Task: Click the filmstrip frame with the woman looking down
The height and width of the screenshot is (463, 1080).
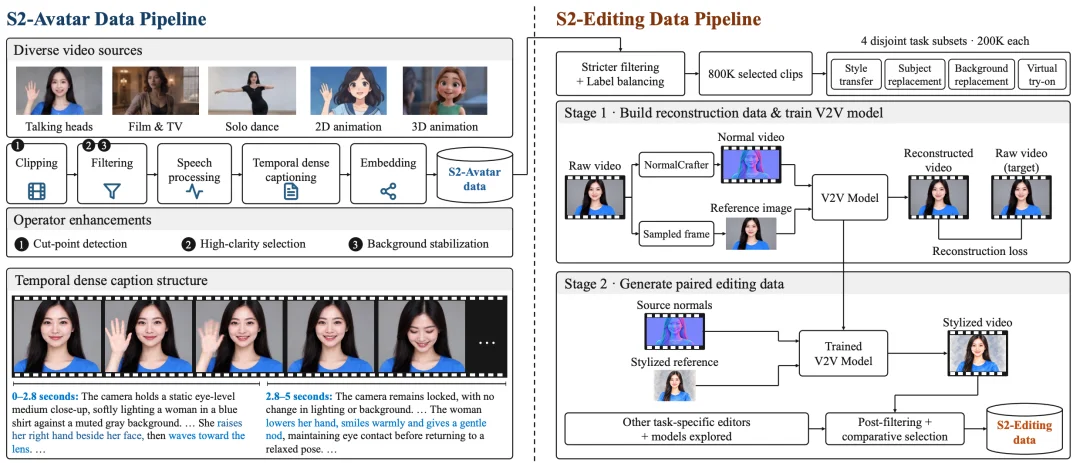Action: [420, 337]
